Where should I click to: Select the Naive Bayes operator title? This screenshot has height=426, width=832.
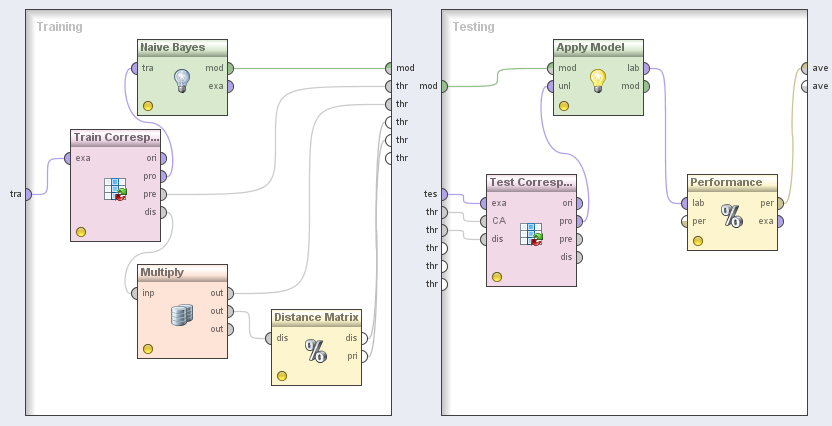point(172,47)
